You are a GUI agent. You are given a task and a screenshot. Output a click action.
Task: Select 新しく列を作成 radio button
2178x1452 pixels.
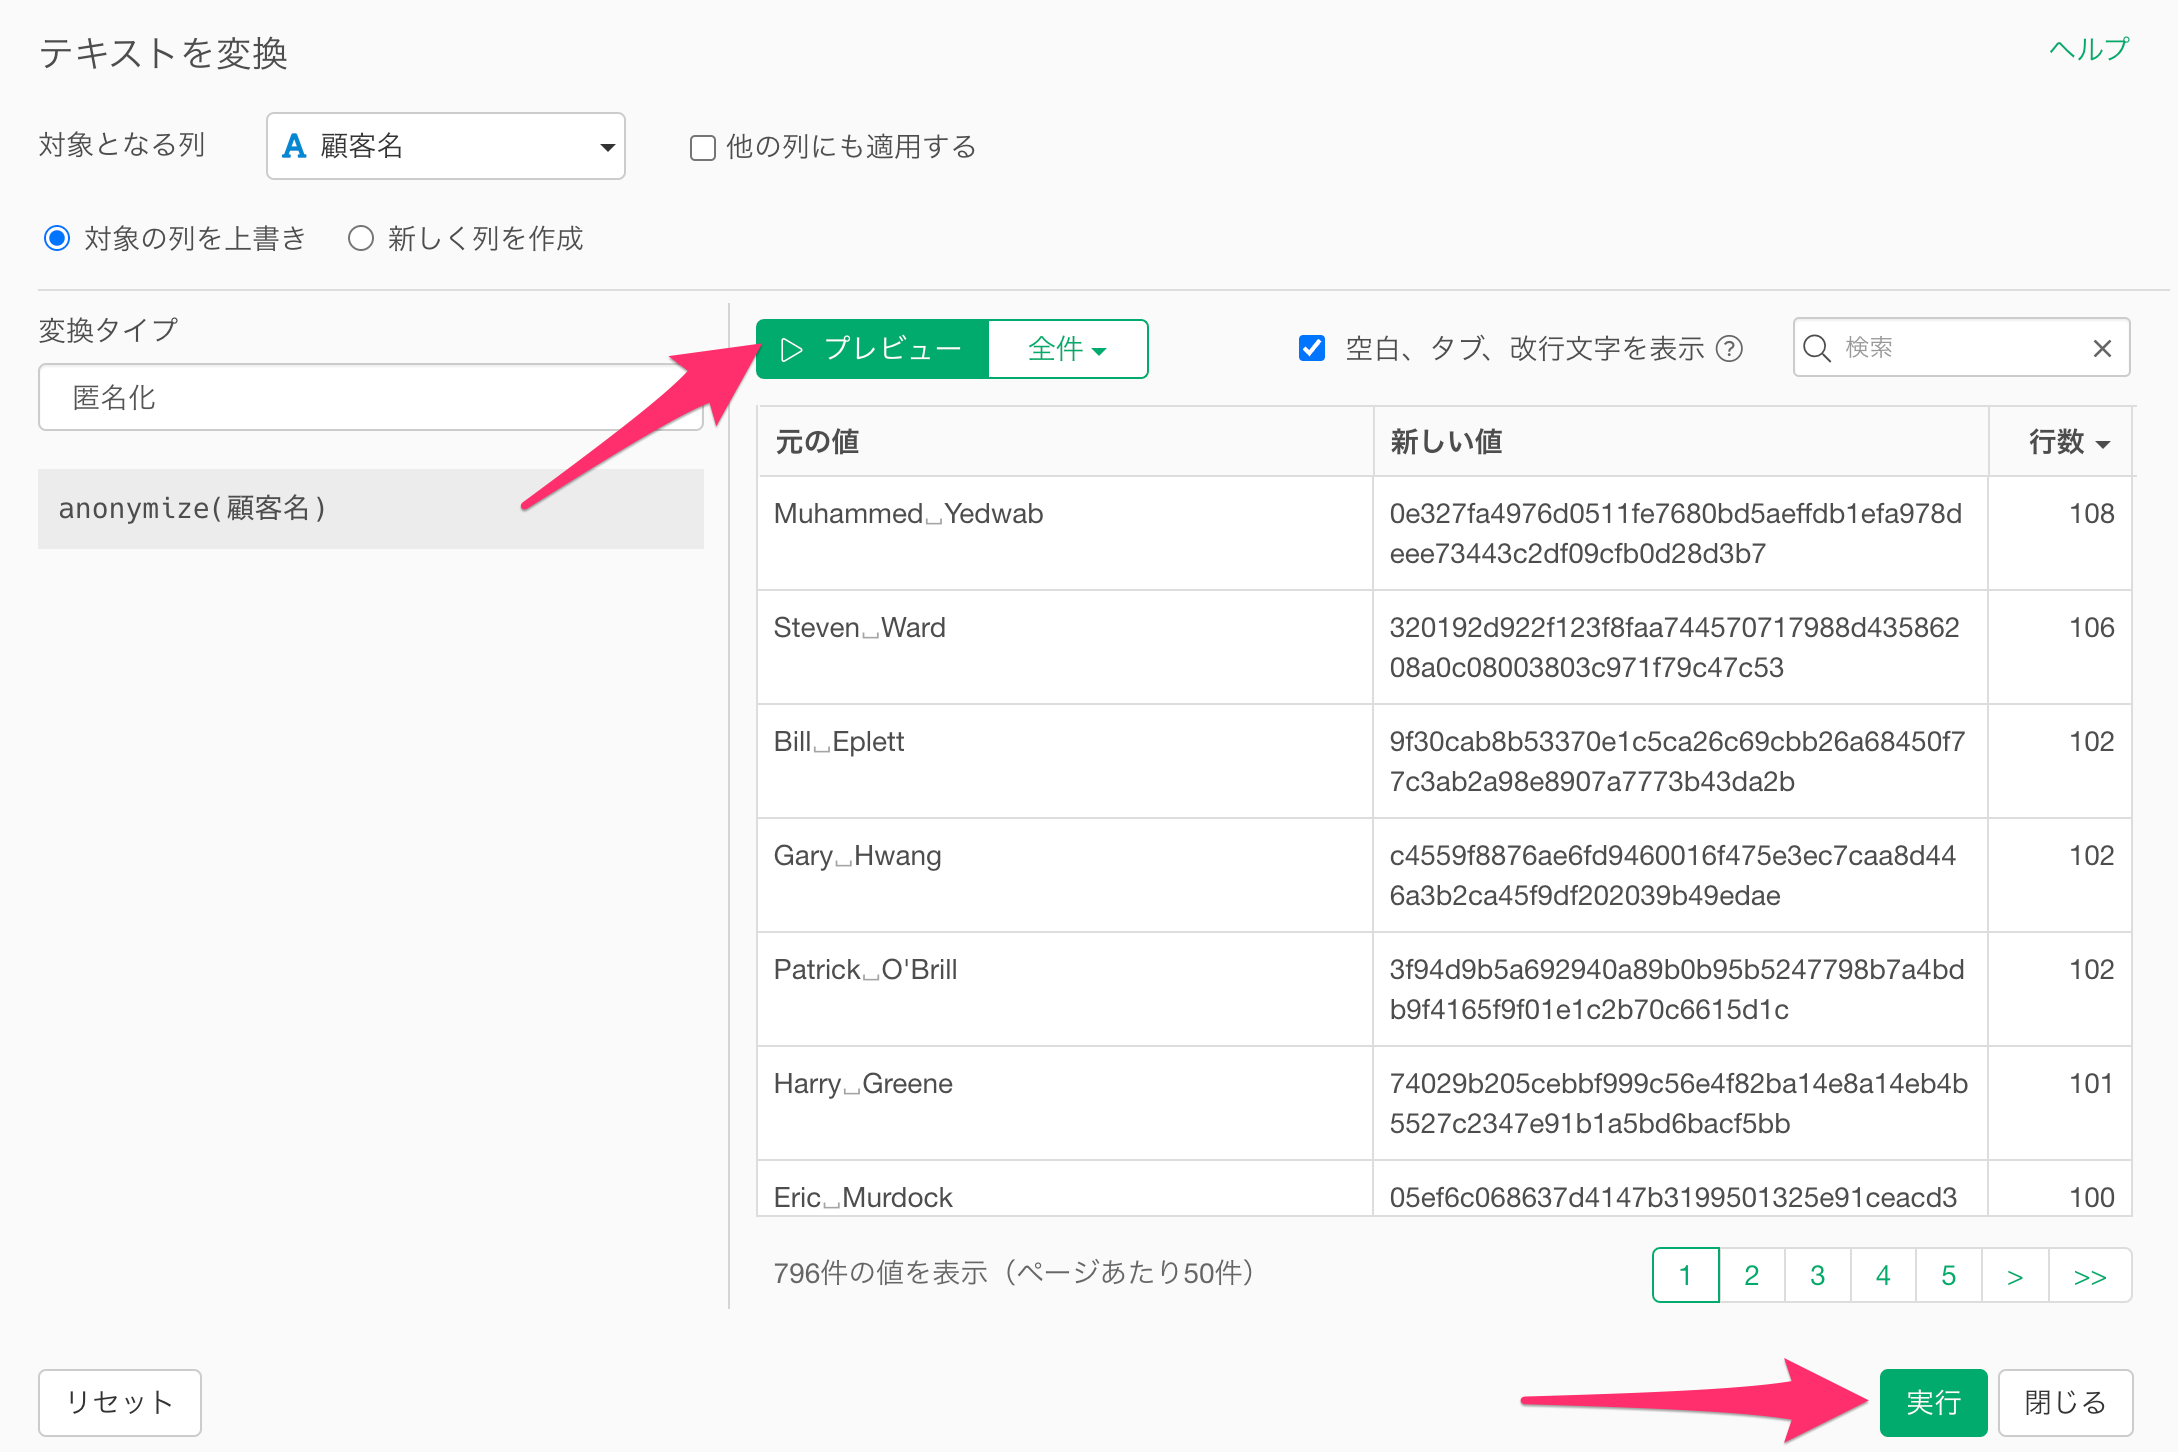tap(361, 238)
